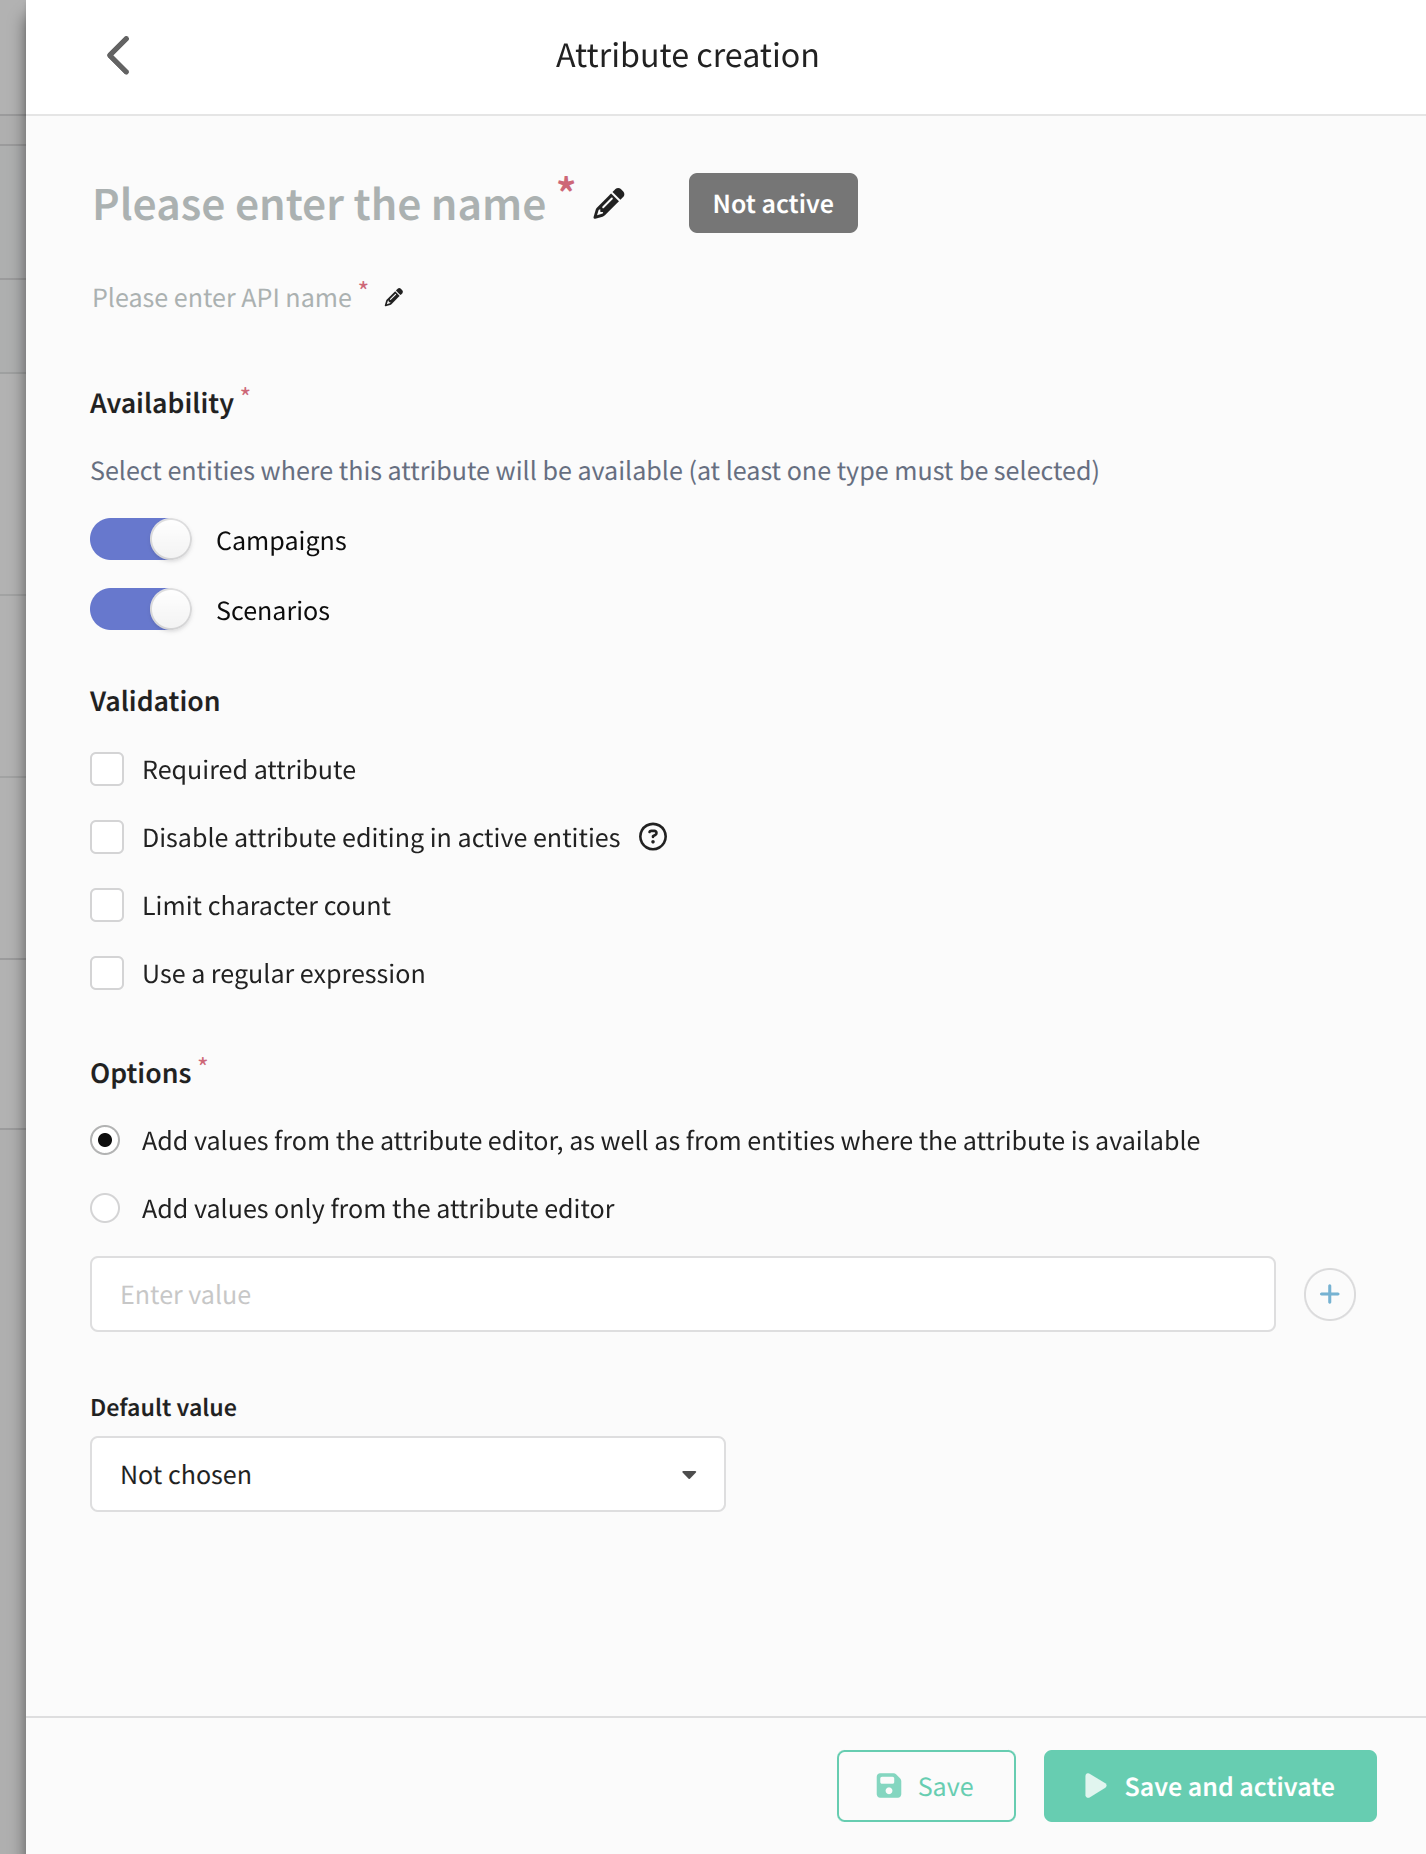
Task: Toggle the Campaigns availability switch
Action: click(x=141, y=540)
